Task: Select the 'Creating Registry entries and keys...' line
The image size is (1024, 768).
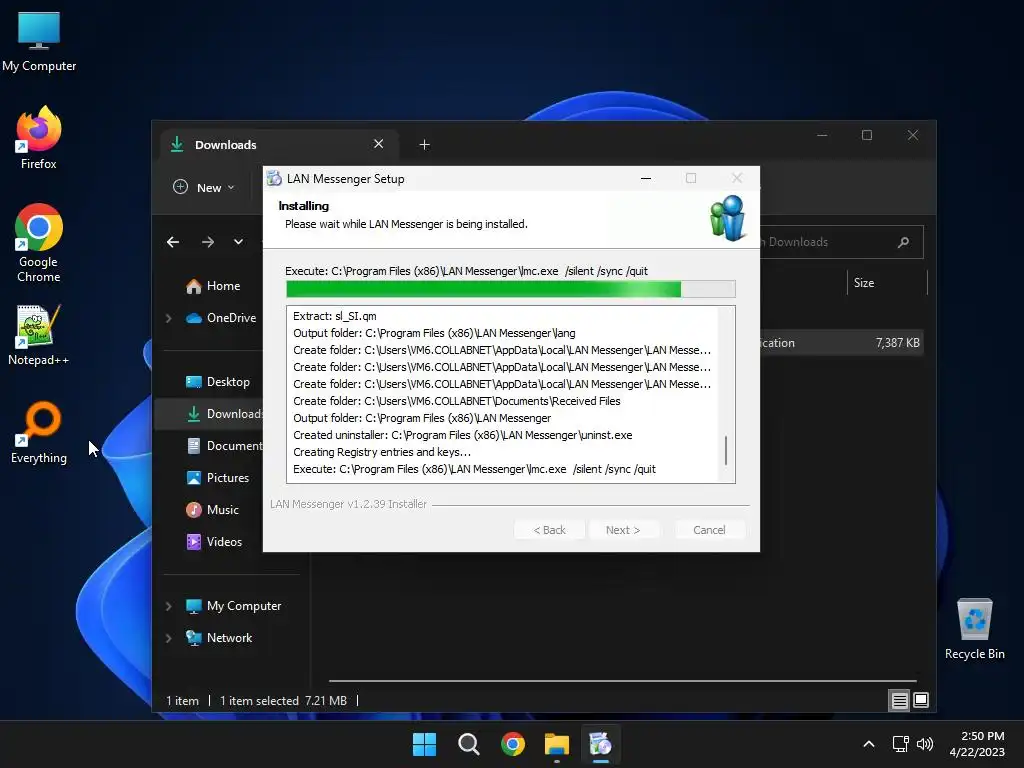Action: 382,452
